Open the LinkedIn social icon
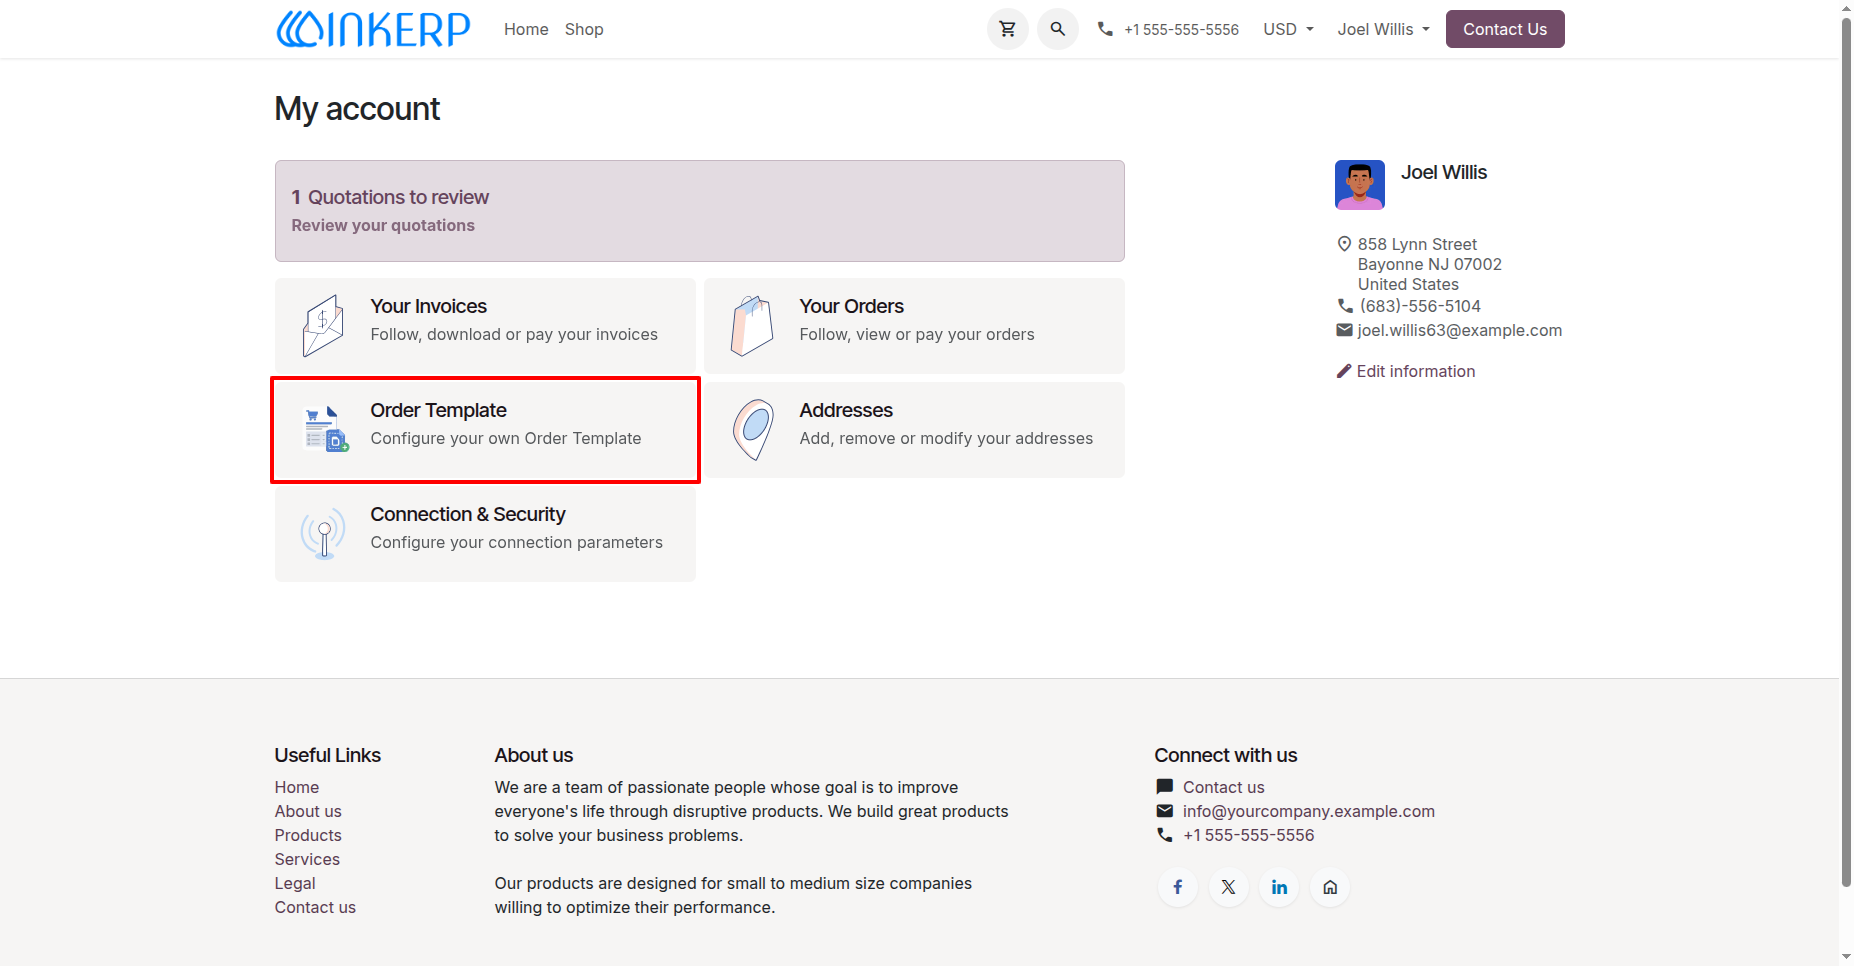The height and width of the screenshot is (966, 1854). click(x=1279, y=887)
